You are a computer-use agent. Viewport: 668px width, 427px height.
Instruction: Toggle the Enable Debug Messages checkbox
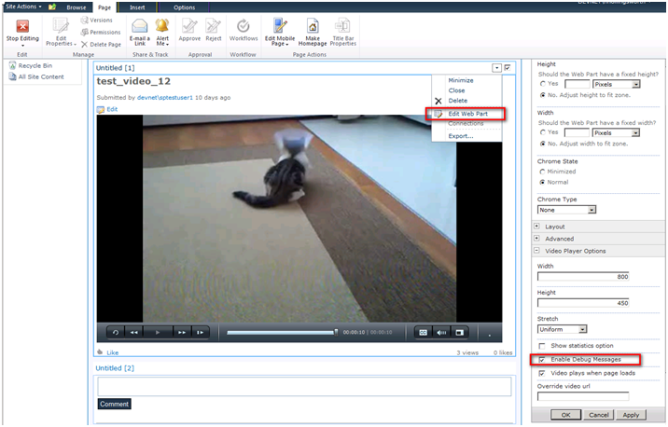click(x=543, y=359)
